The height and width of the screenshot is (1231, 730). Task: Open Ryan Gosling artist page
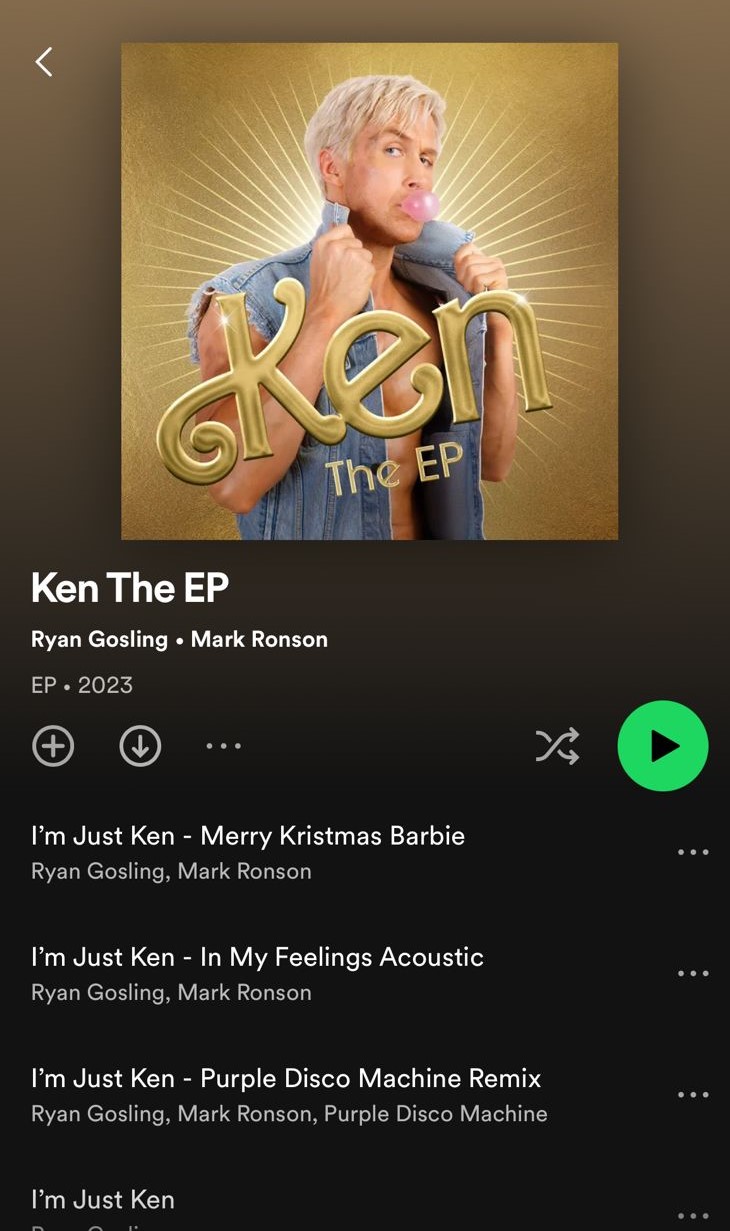(99, 640)
